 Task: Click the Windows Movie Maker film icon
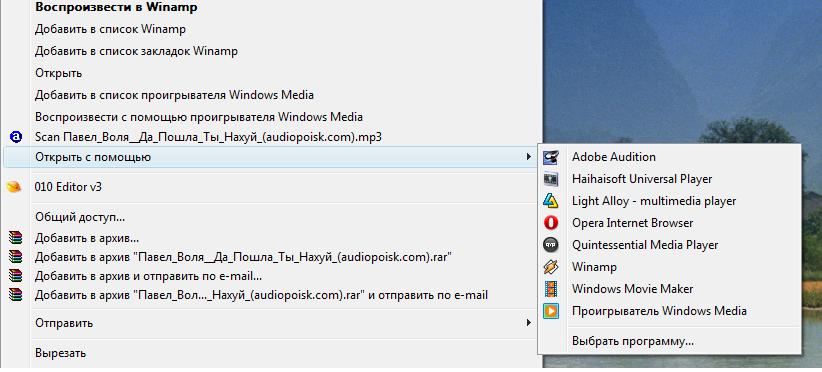551,289
